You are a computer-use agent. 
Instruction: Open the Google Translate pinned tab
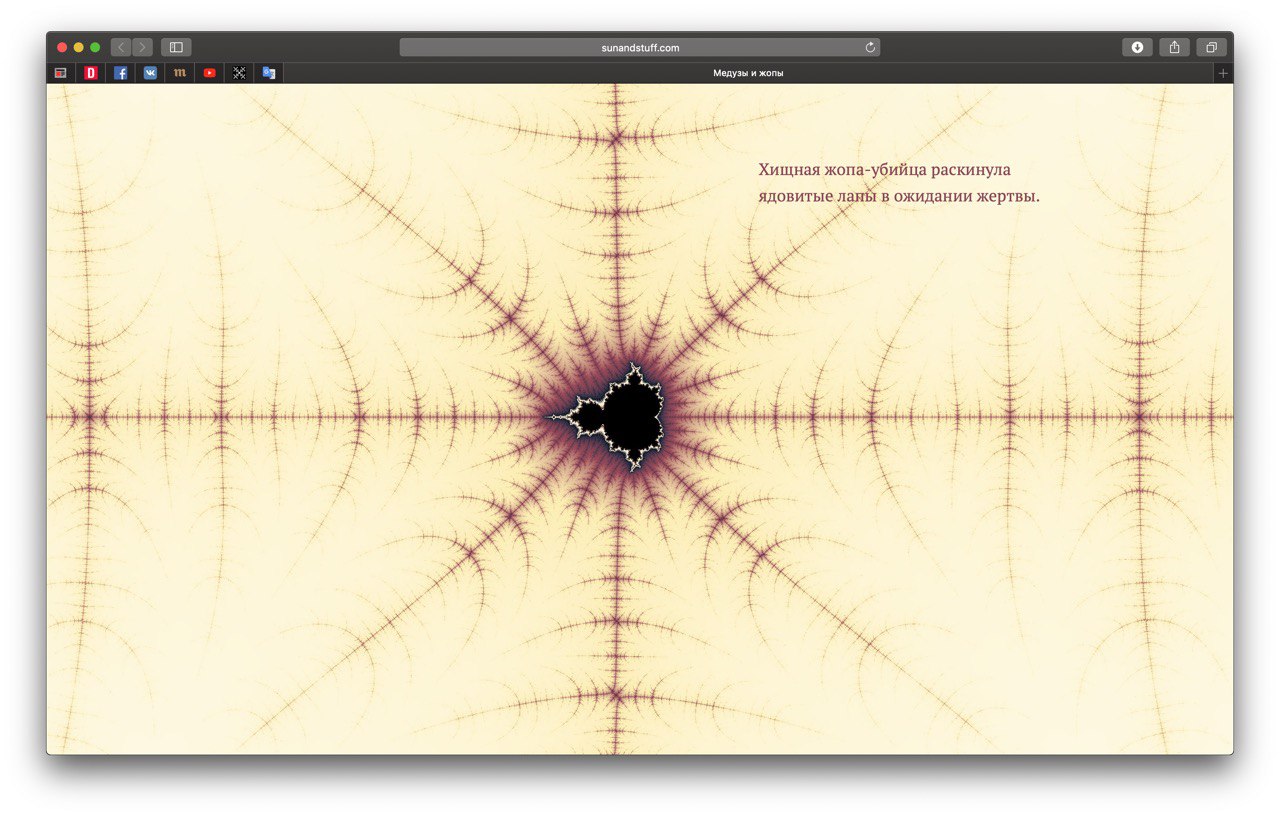coord(269,73)
